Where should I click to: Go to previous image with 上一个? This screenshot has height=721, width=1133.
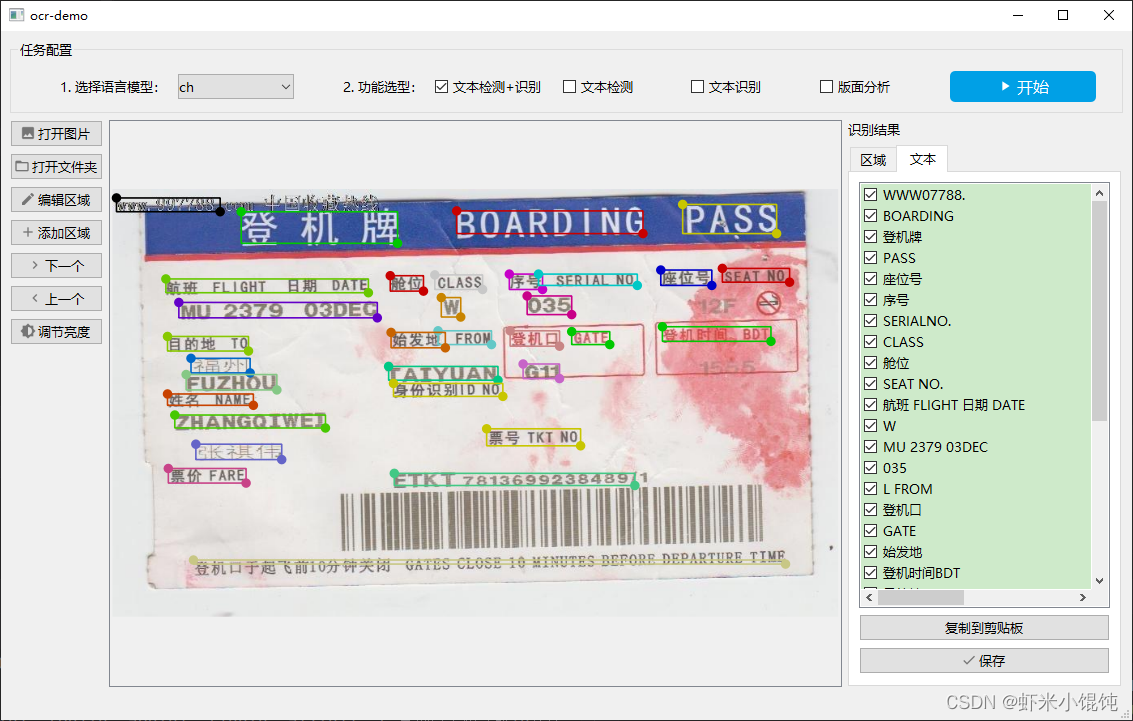56,298
